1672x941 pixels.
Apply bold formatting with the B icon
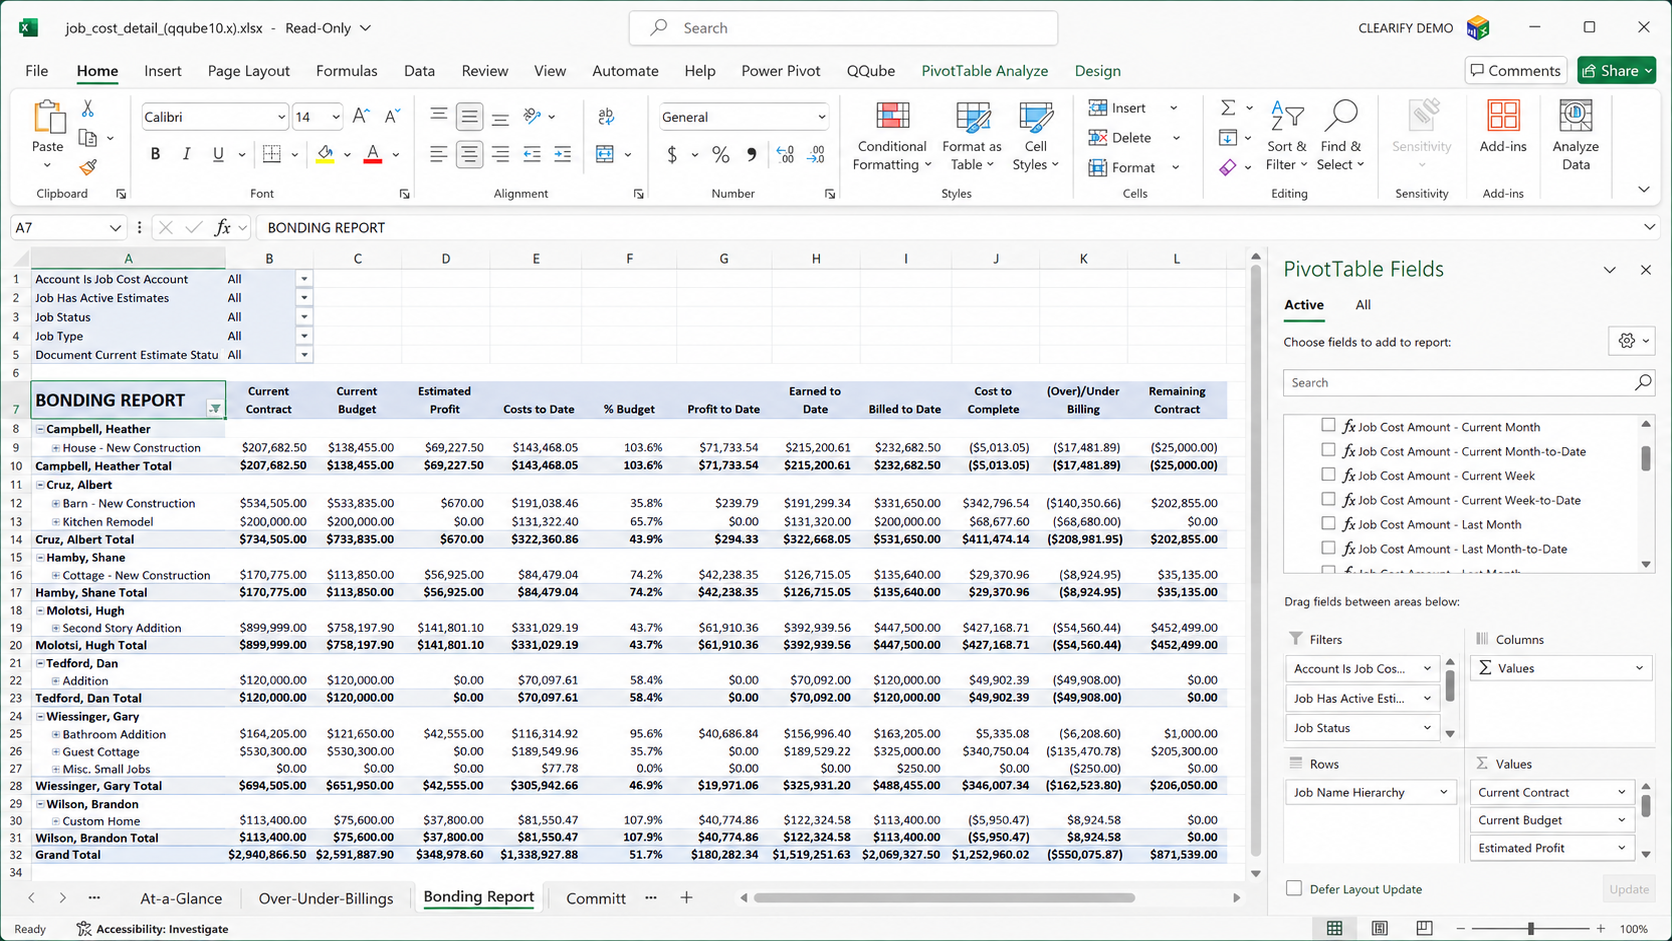(x=155, y=154)
